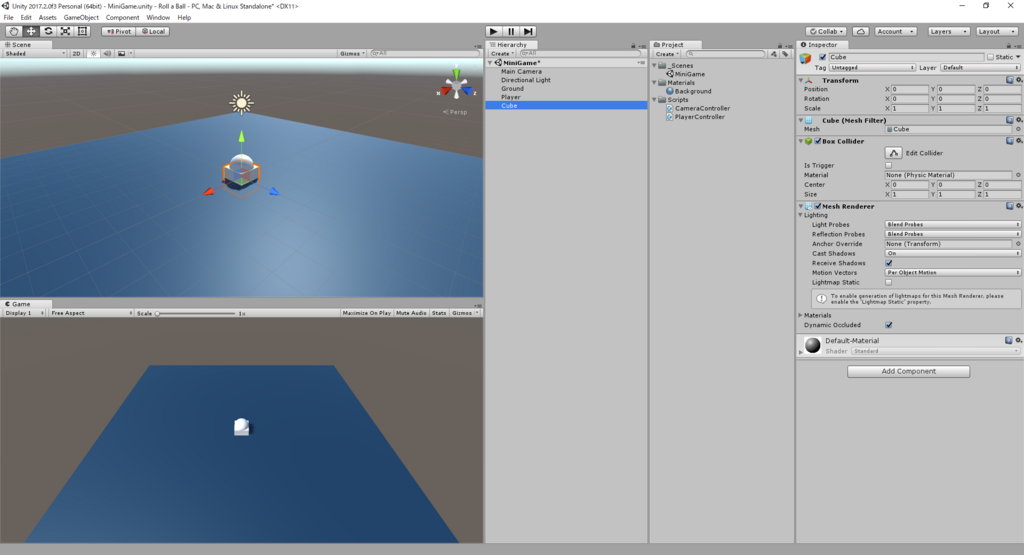Open Mesh Renderer settings gear

(x=1019, y=206)
